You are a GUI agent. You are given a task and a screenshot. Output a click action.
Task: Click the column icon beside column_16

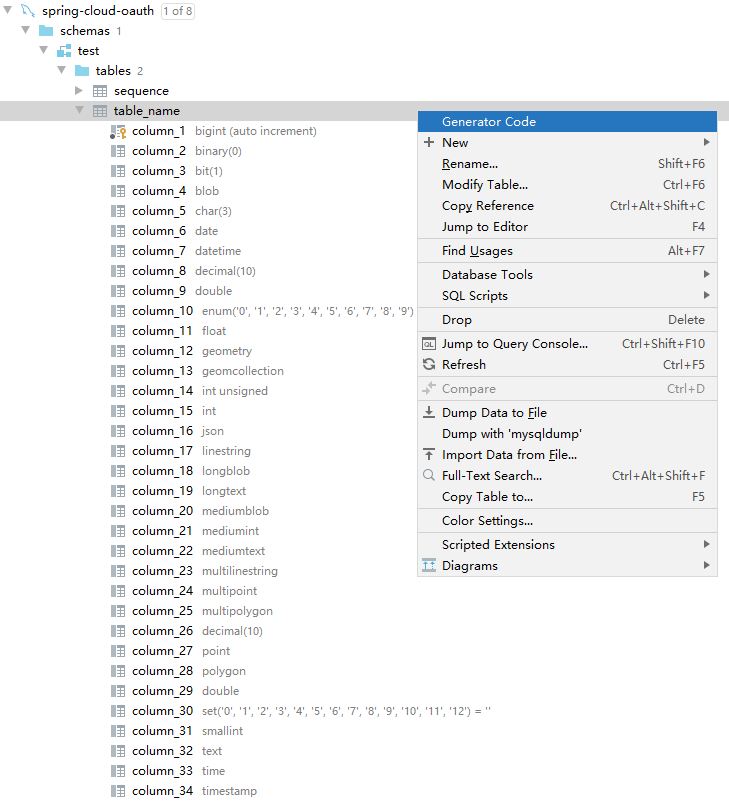118,431
